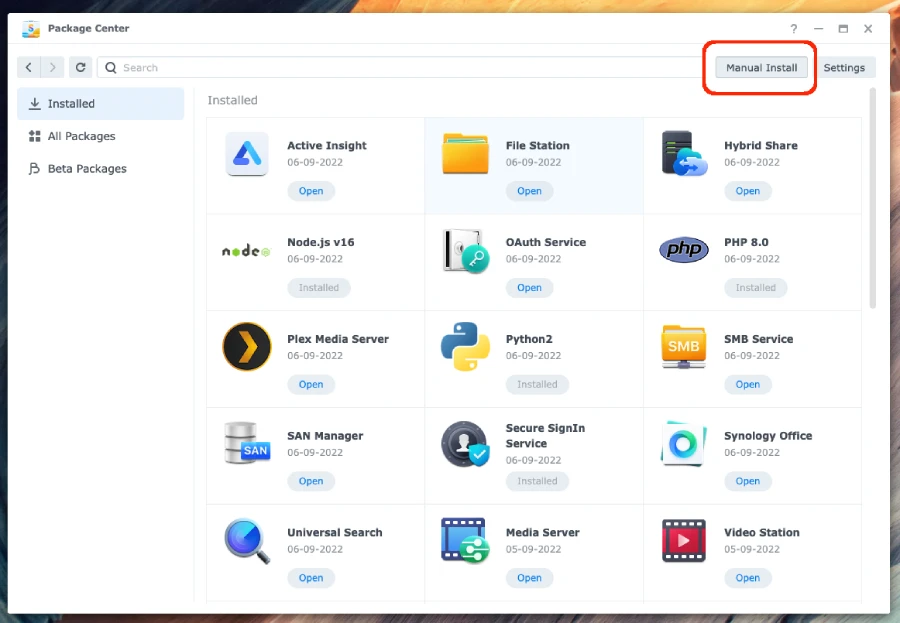This screenshot has width=900, height=623.
Task: Click Installed button under PHP 8.0
Action: (x=755, y=288)
